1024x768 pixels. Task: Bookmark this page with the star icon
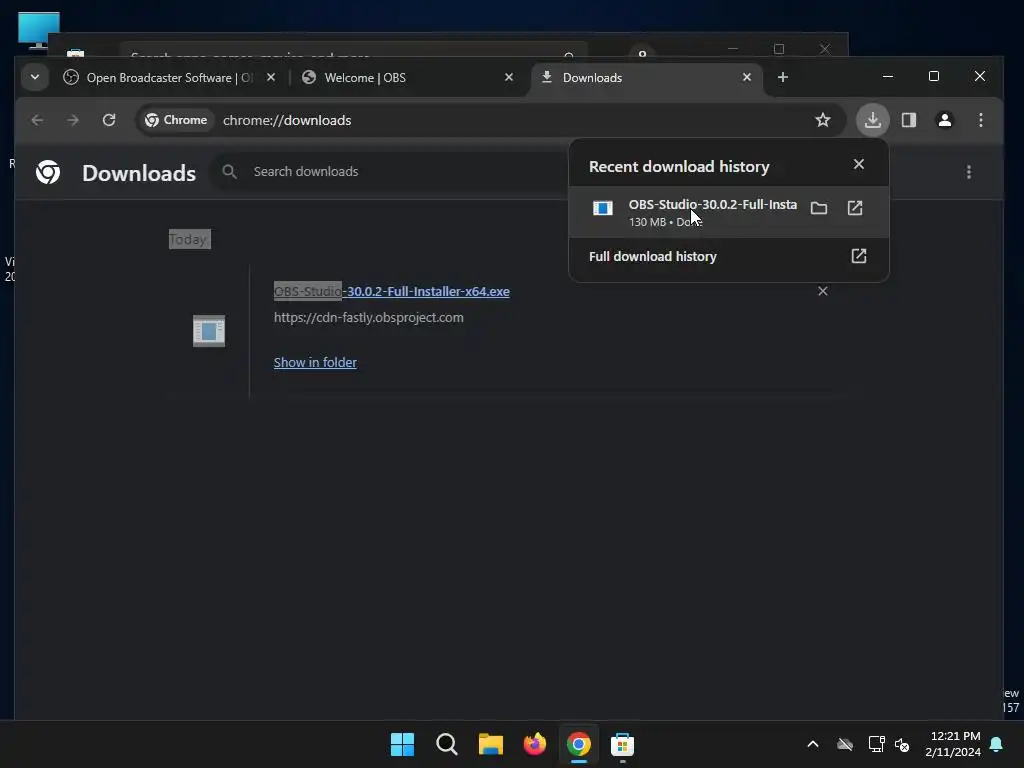823,120
